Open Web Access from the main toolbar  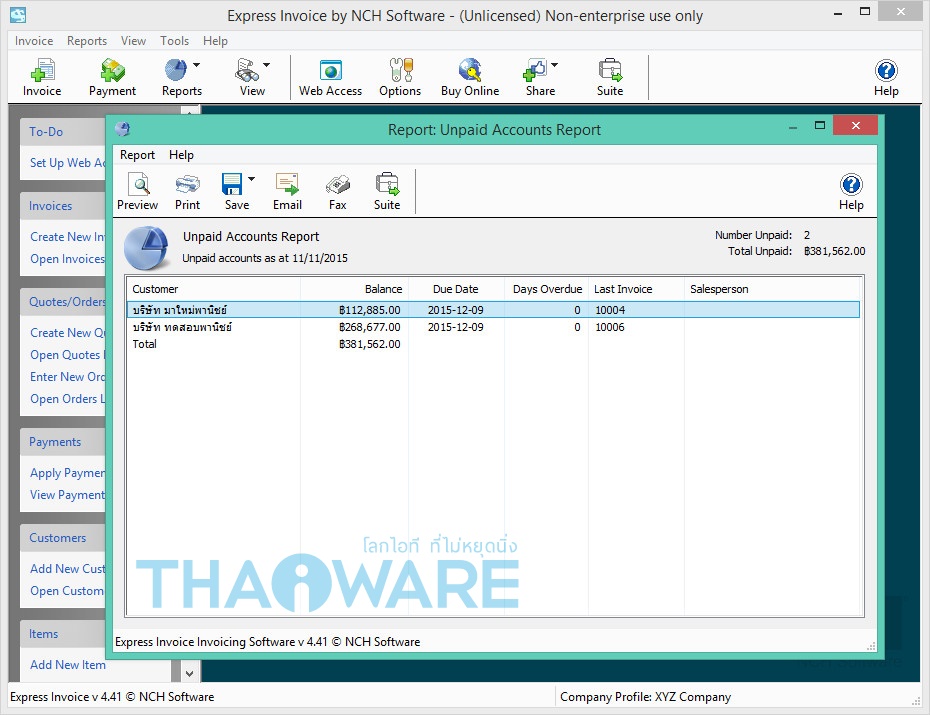330,77
